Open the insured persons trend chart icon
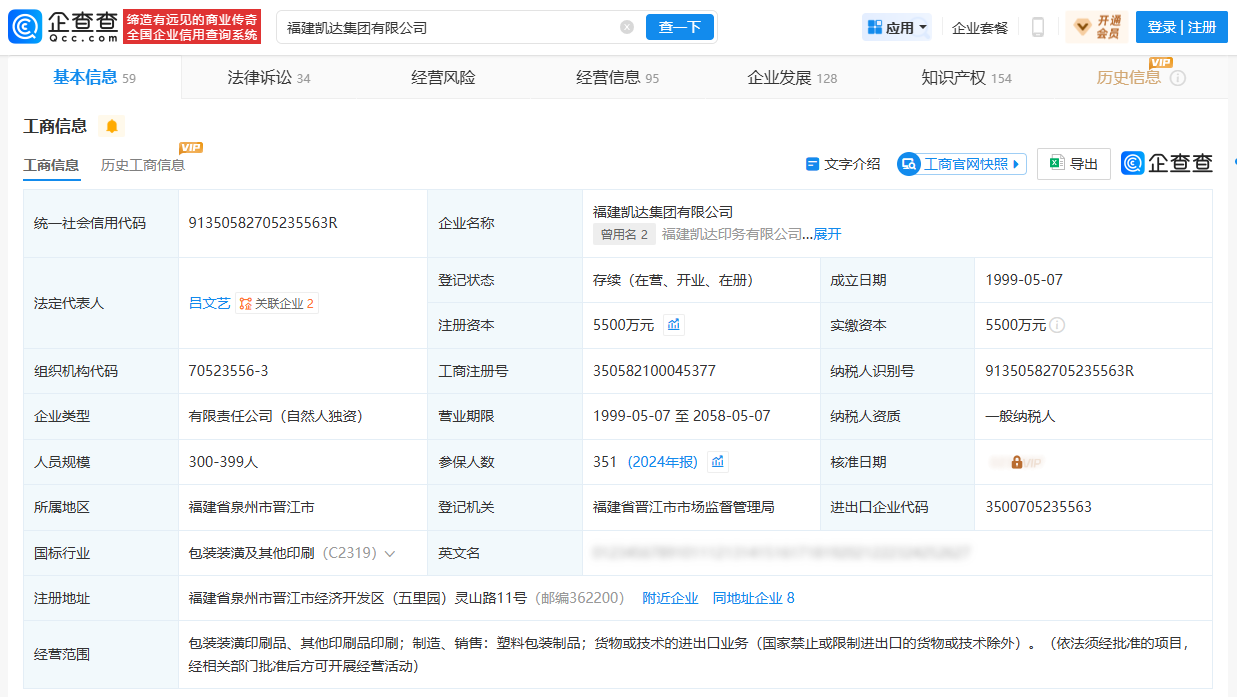Image resolution: width=1237 pixels, height=697 pixels. [x=717, y=462]
